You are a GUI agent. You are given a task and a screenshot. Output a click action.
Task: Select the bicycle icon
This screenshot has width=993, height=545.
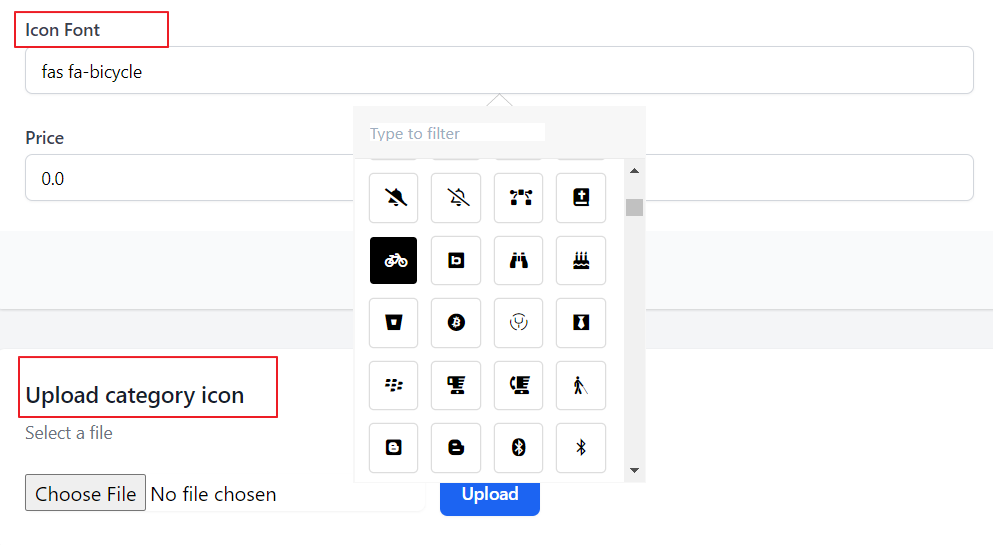pyautogui.click(x=393, y=260)
